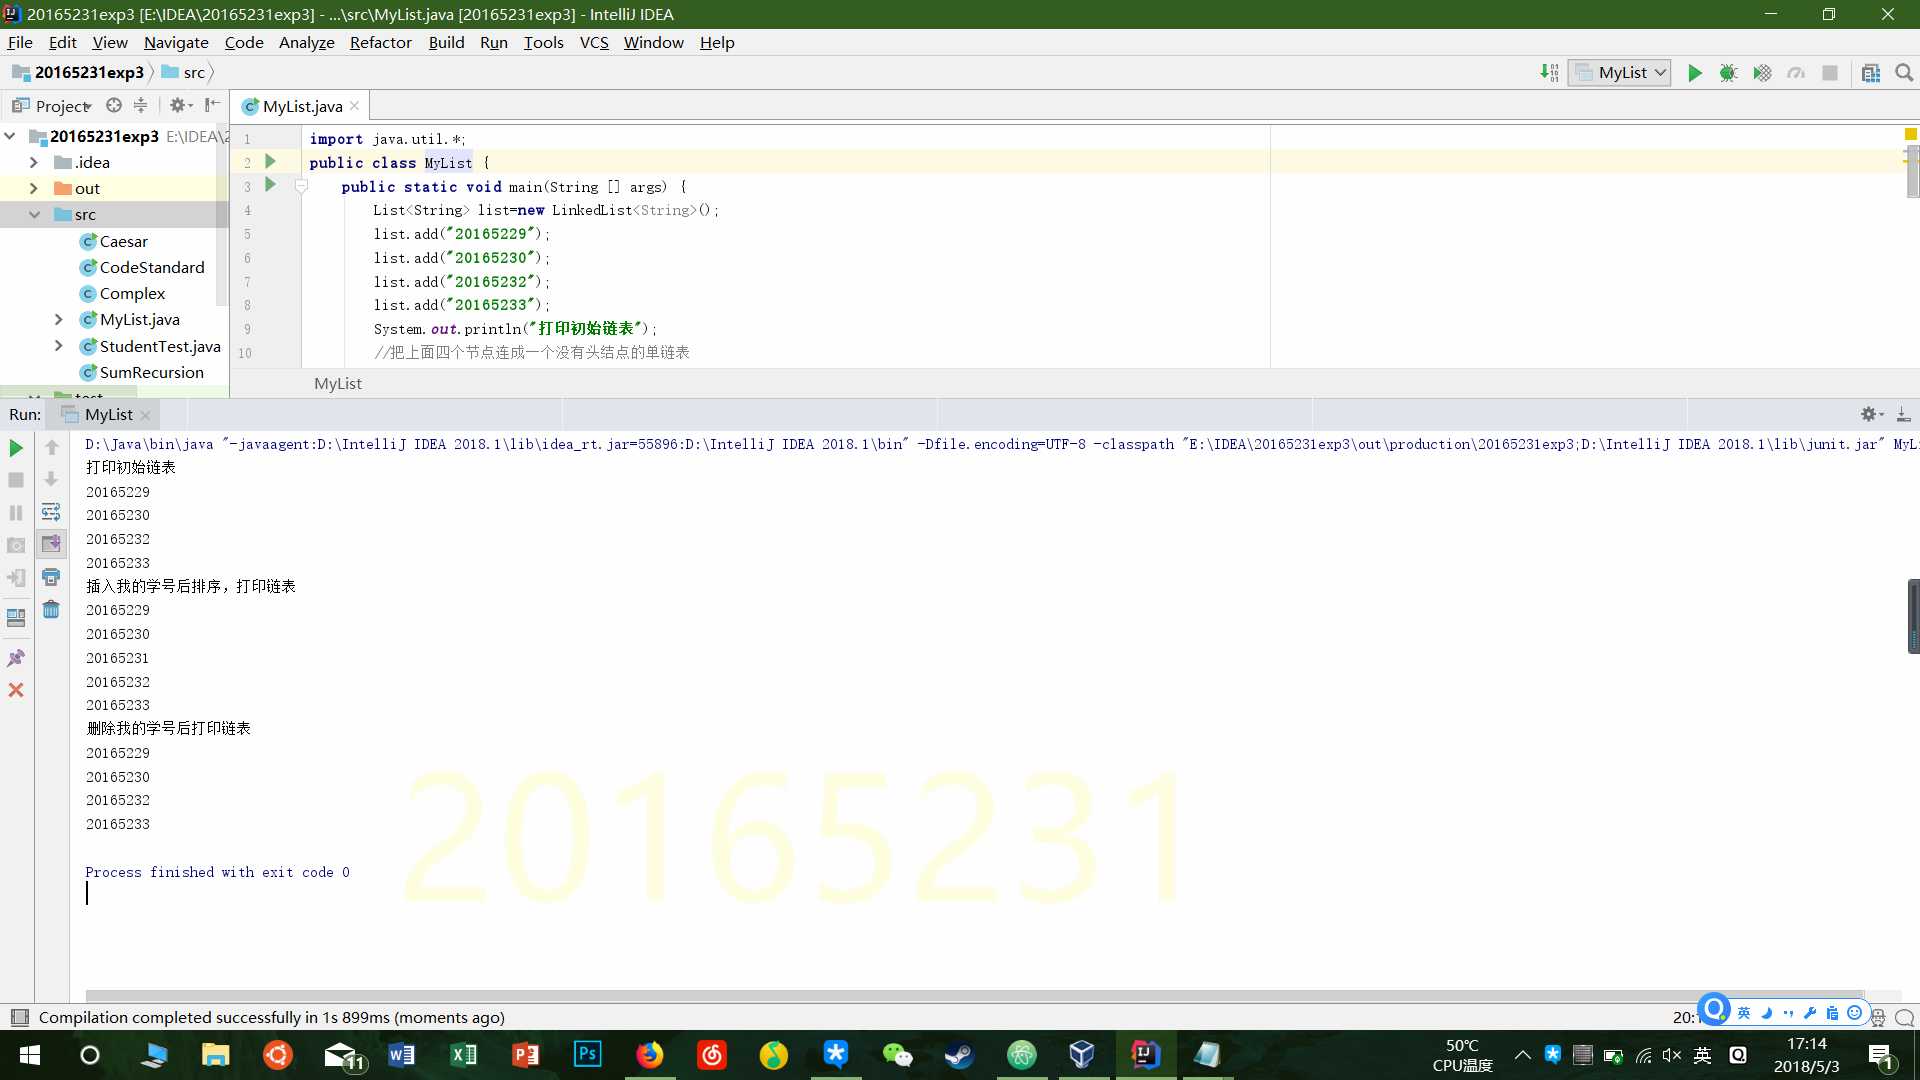Image resolution: width=1920 pixels, height=1080 pixels.
Task: Expand the .idea folder
Action: (x=34, y=162)
